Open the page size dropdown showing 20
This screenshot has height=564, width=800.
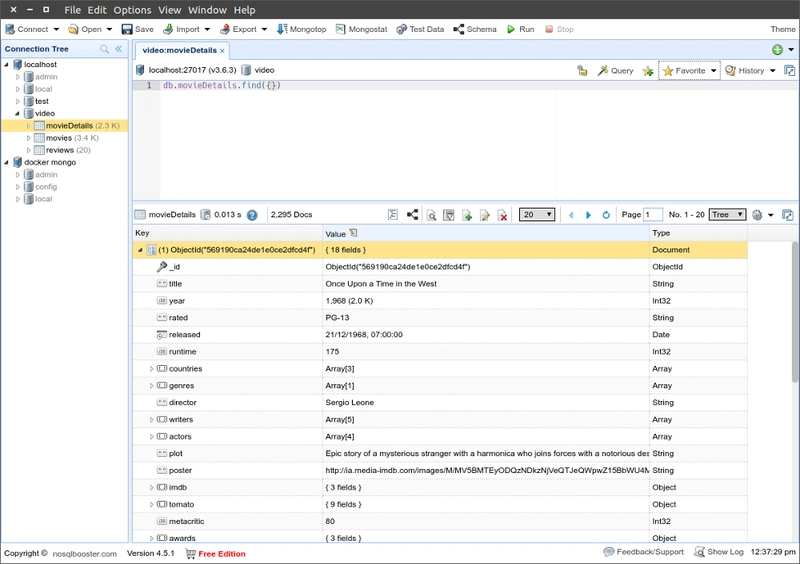[x=537, y=214]
